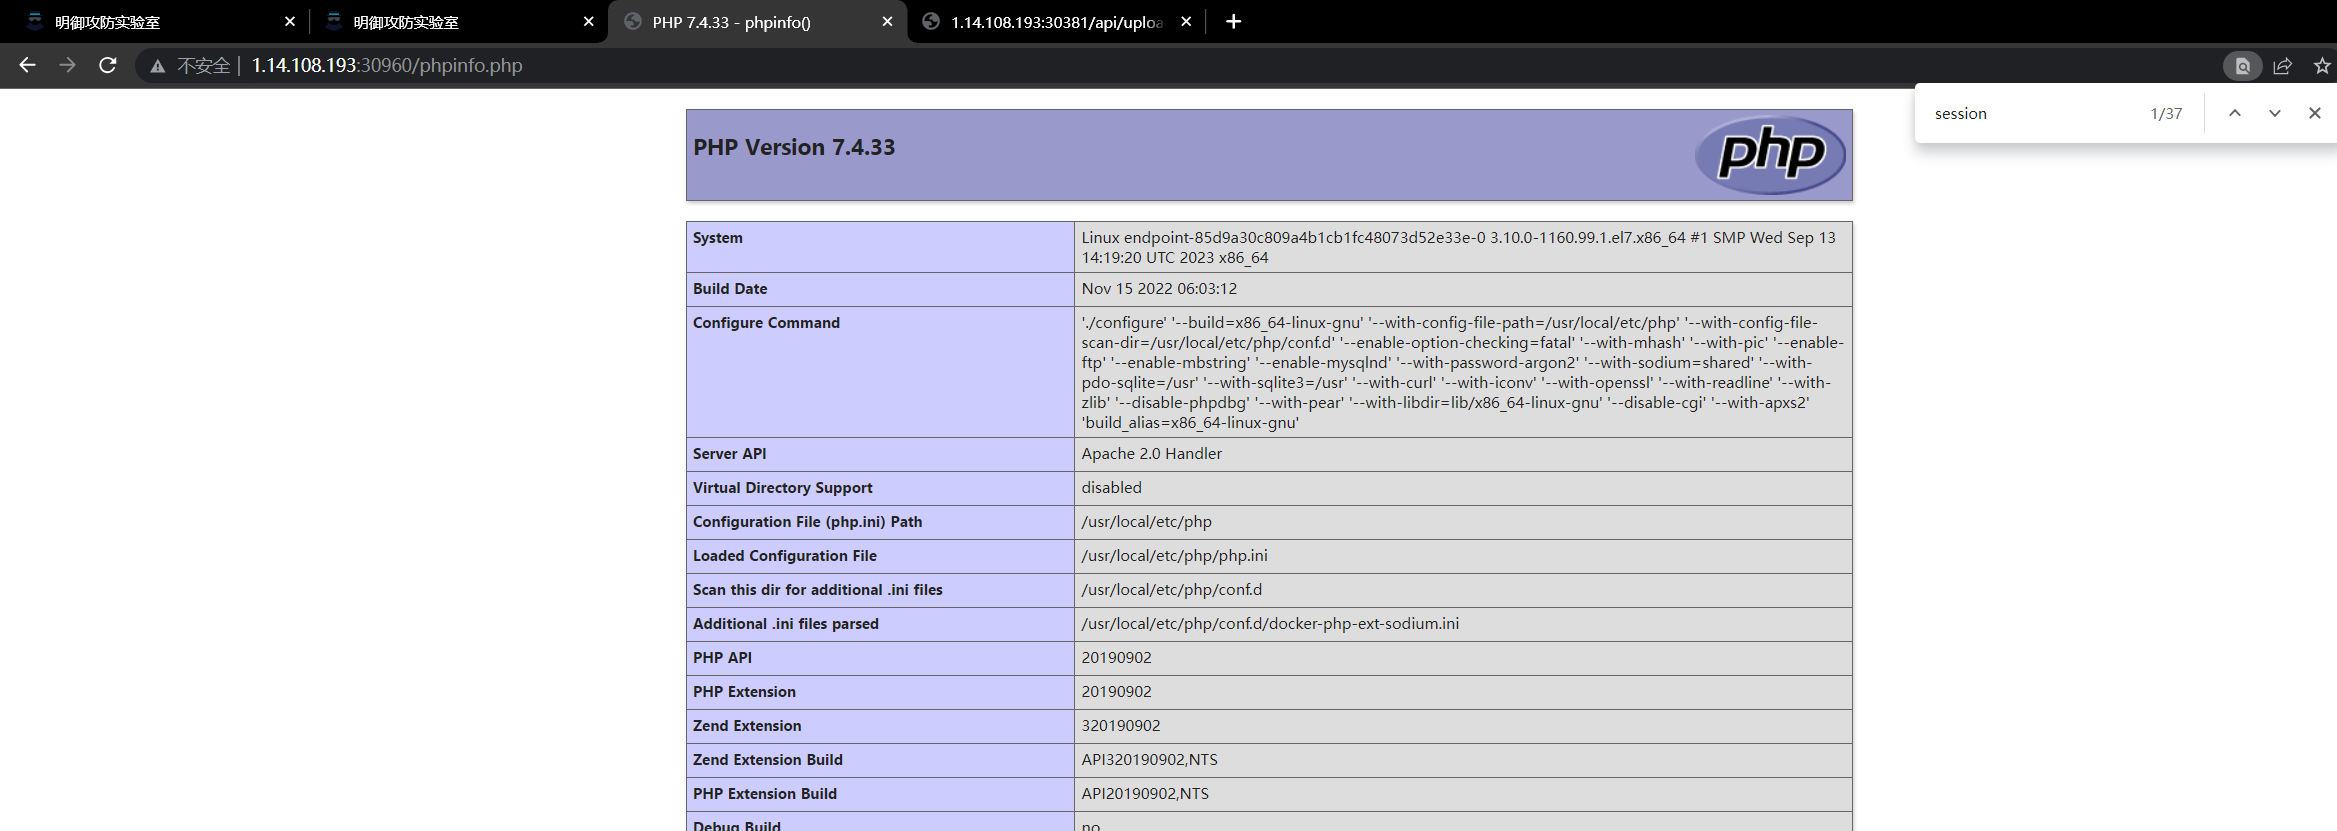Click the not secure warning icon

point(157,66)
